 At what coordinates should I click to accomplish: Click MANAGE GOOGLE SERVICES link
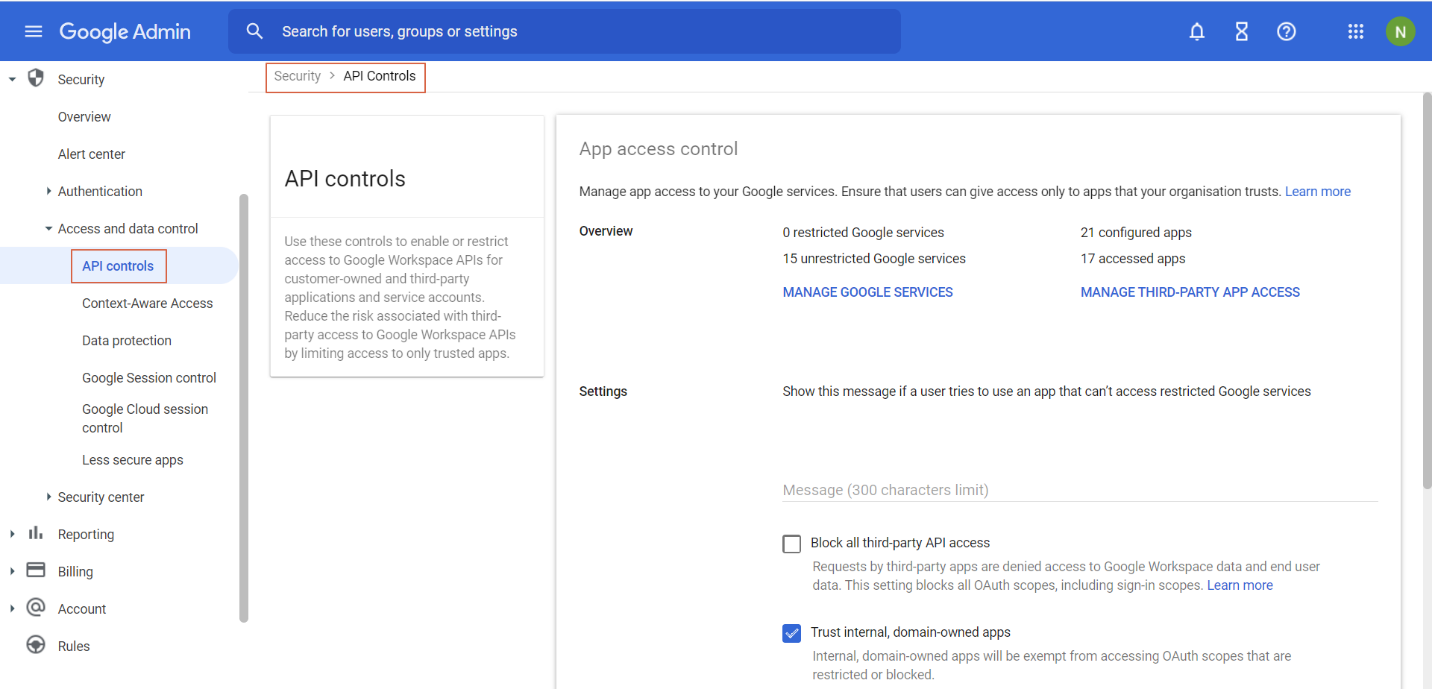867,292
